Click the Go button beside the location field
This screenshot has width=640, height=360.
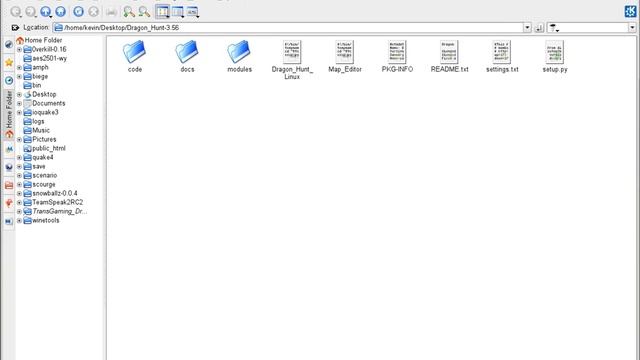539,28
